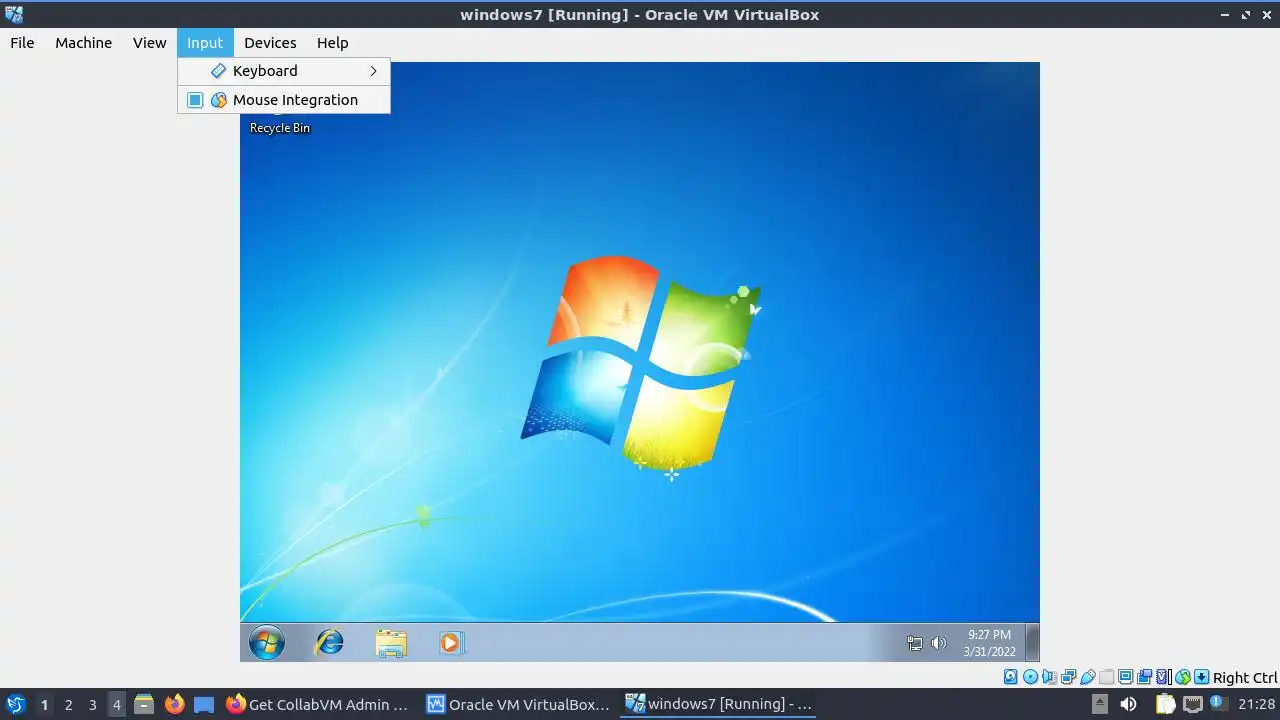Open the host clipboard manager icon
Viewport: 1280px width, 720px height.
click(x=1166, y=704)
